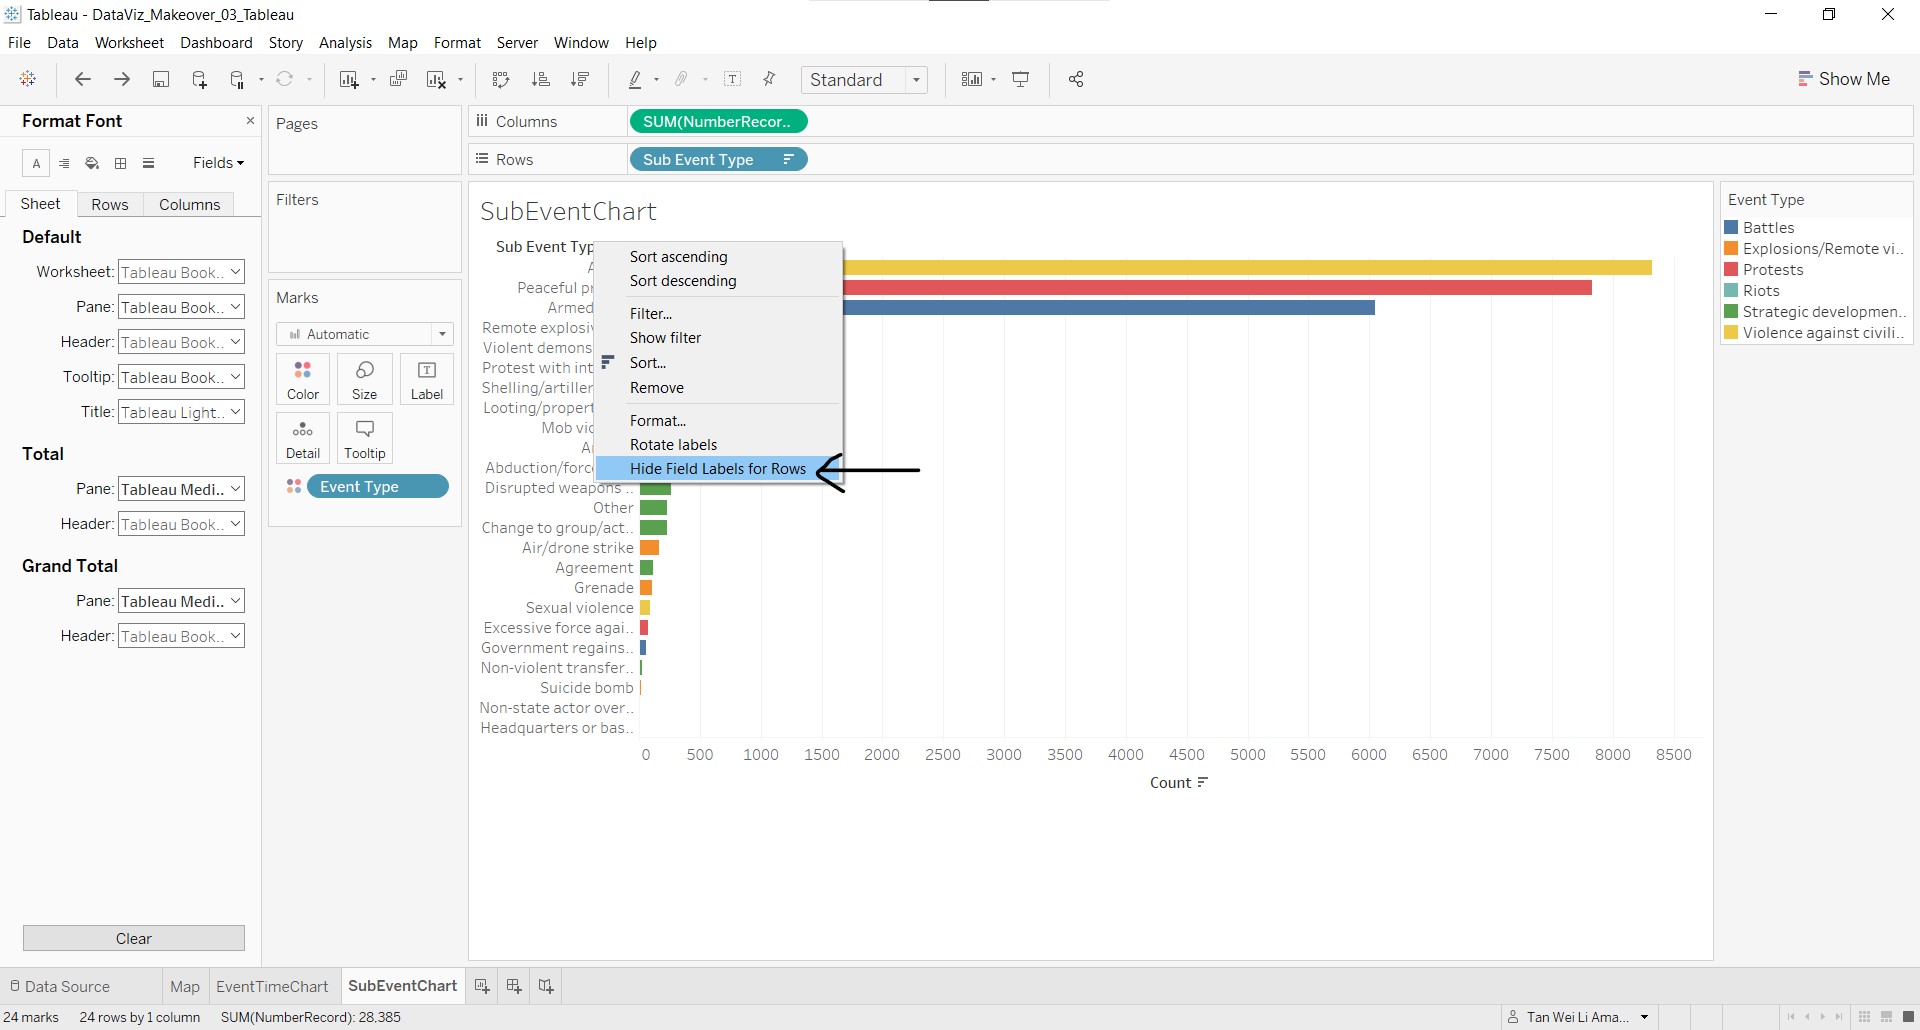Open the Shading format paint bucket icon

[x=92, y=163]
